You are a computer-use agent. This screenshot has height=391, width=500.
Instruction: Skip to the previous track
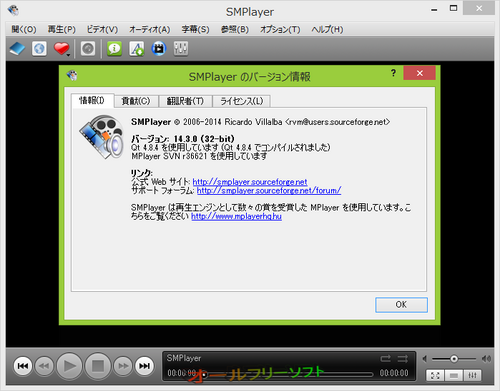click(23, 366)
